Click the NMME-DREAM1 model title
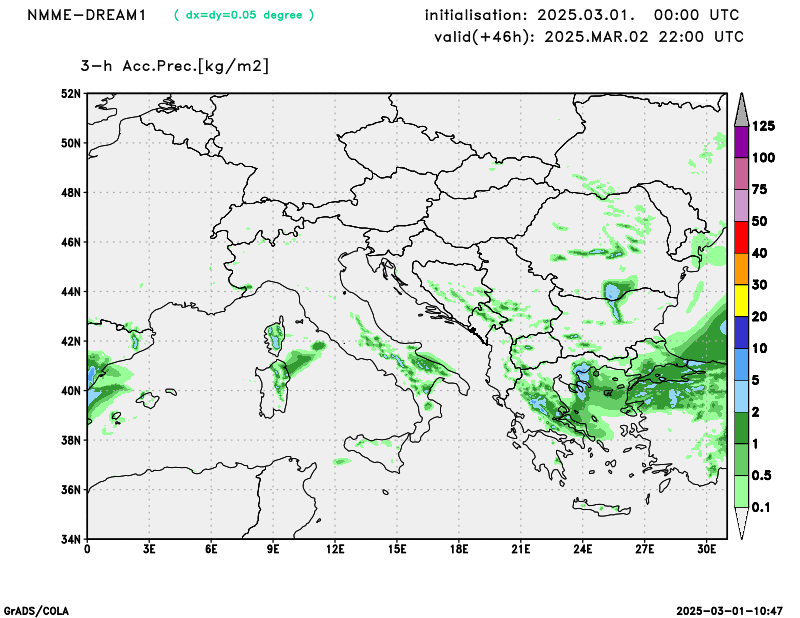The image size is (800, 618). click(87, 15)
